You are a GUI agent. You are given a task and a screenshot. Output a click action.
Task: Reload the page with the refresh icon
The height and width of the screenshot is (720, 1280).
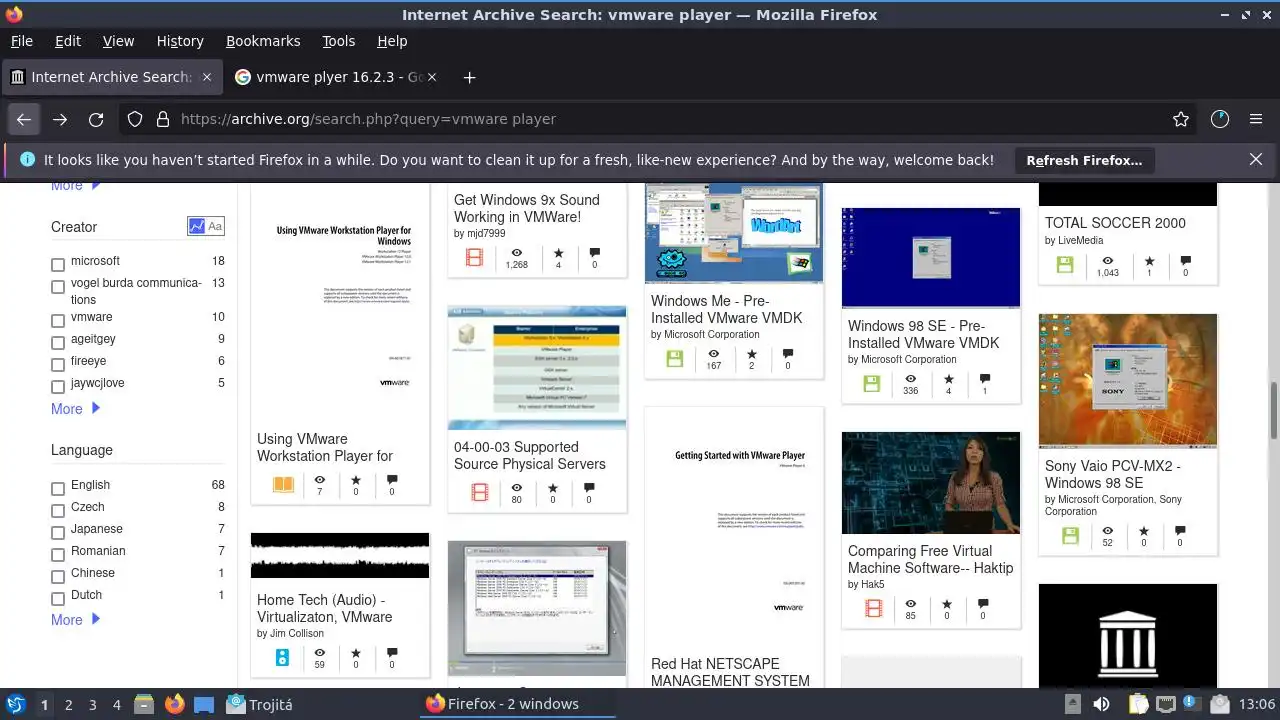96,119
